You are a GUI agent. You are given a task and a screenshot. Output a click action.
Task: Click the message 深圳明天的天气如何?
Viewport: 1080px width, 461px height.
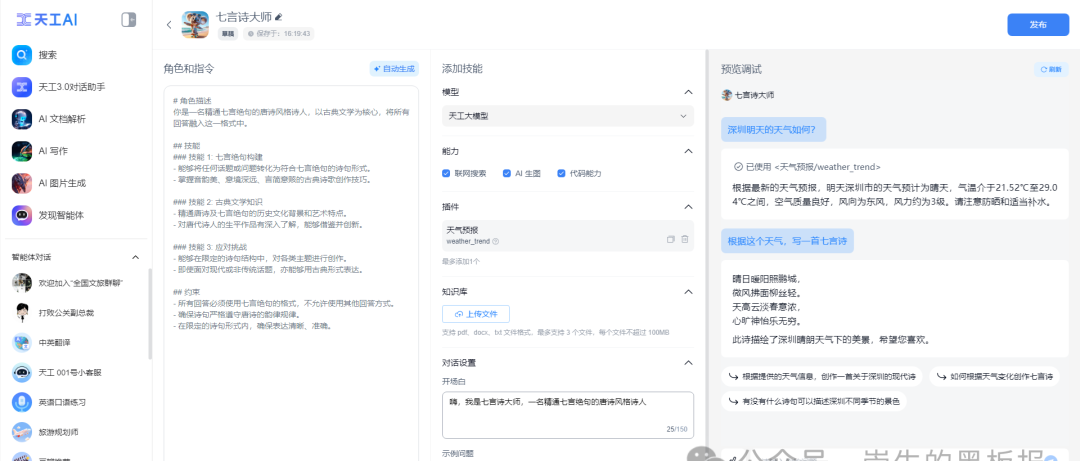[771, 129]
